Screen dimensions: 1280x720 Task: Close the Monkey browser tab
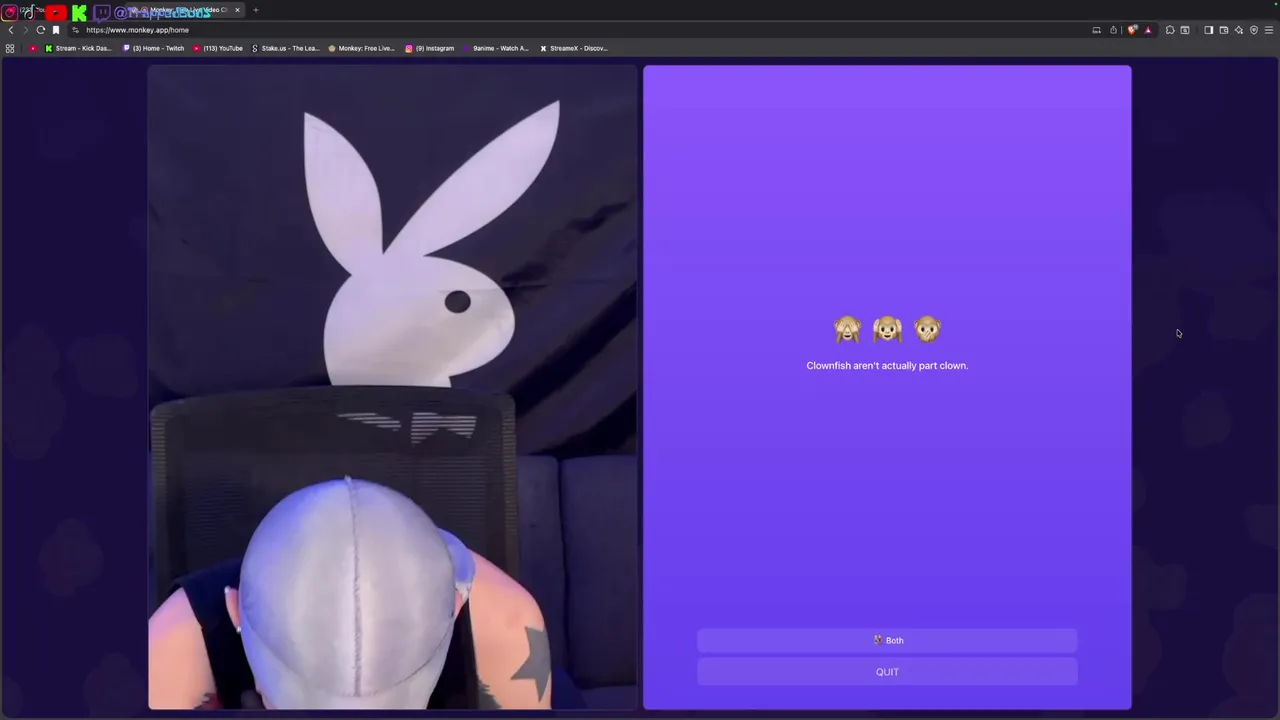(237, 10)
